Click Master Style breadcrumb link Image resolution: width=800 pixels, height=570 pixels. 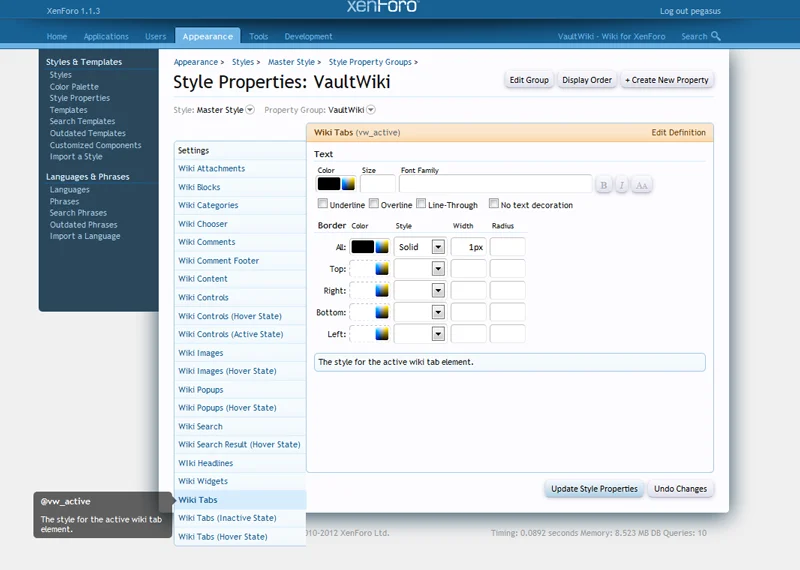[x=291, y=62]
